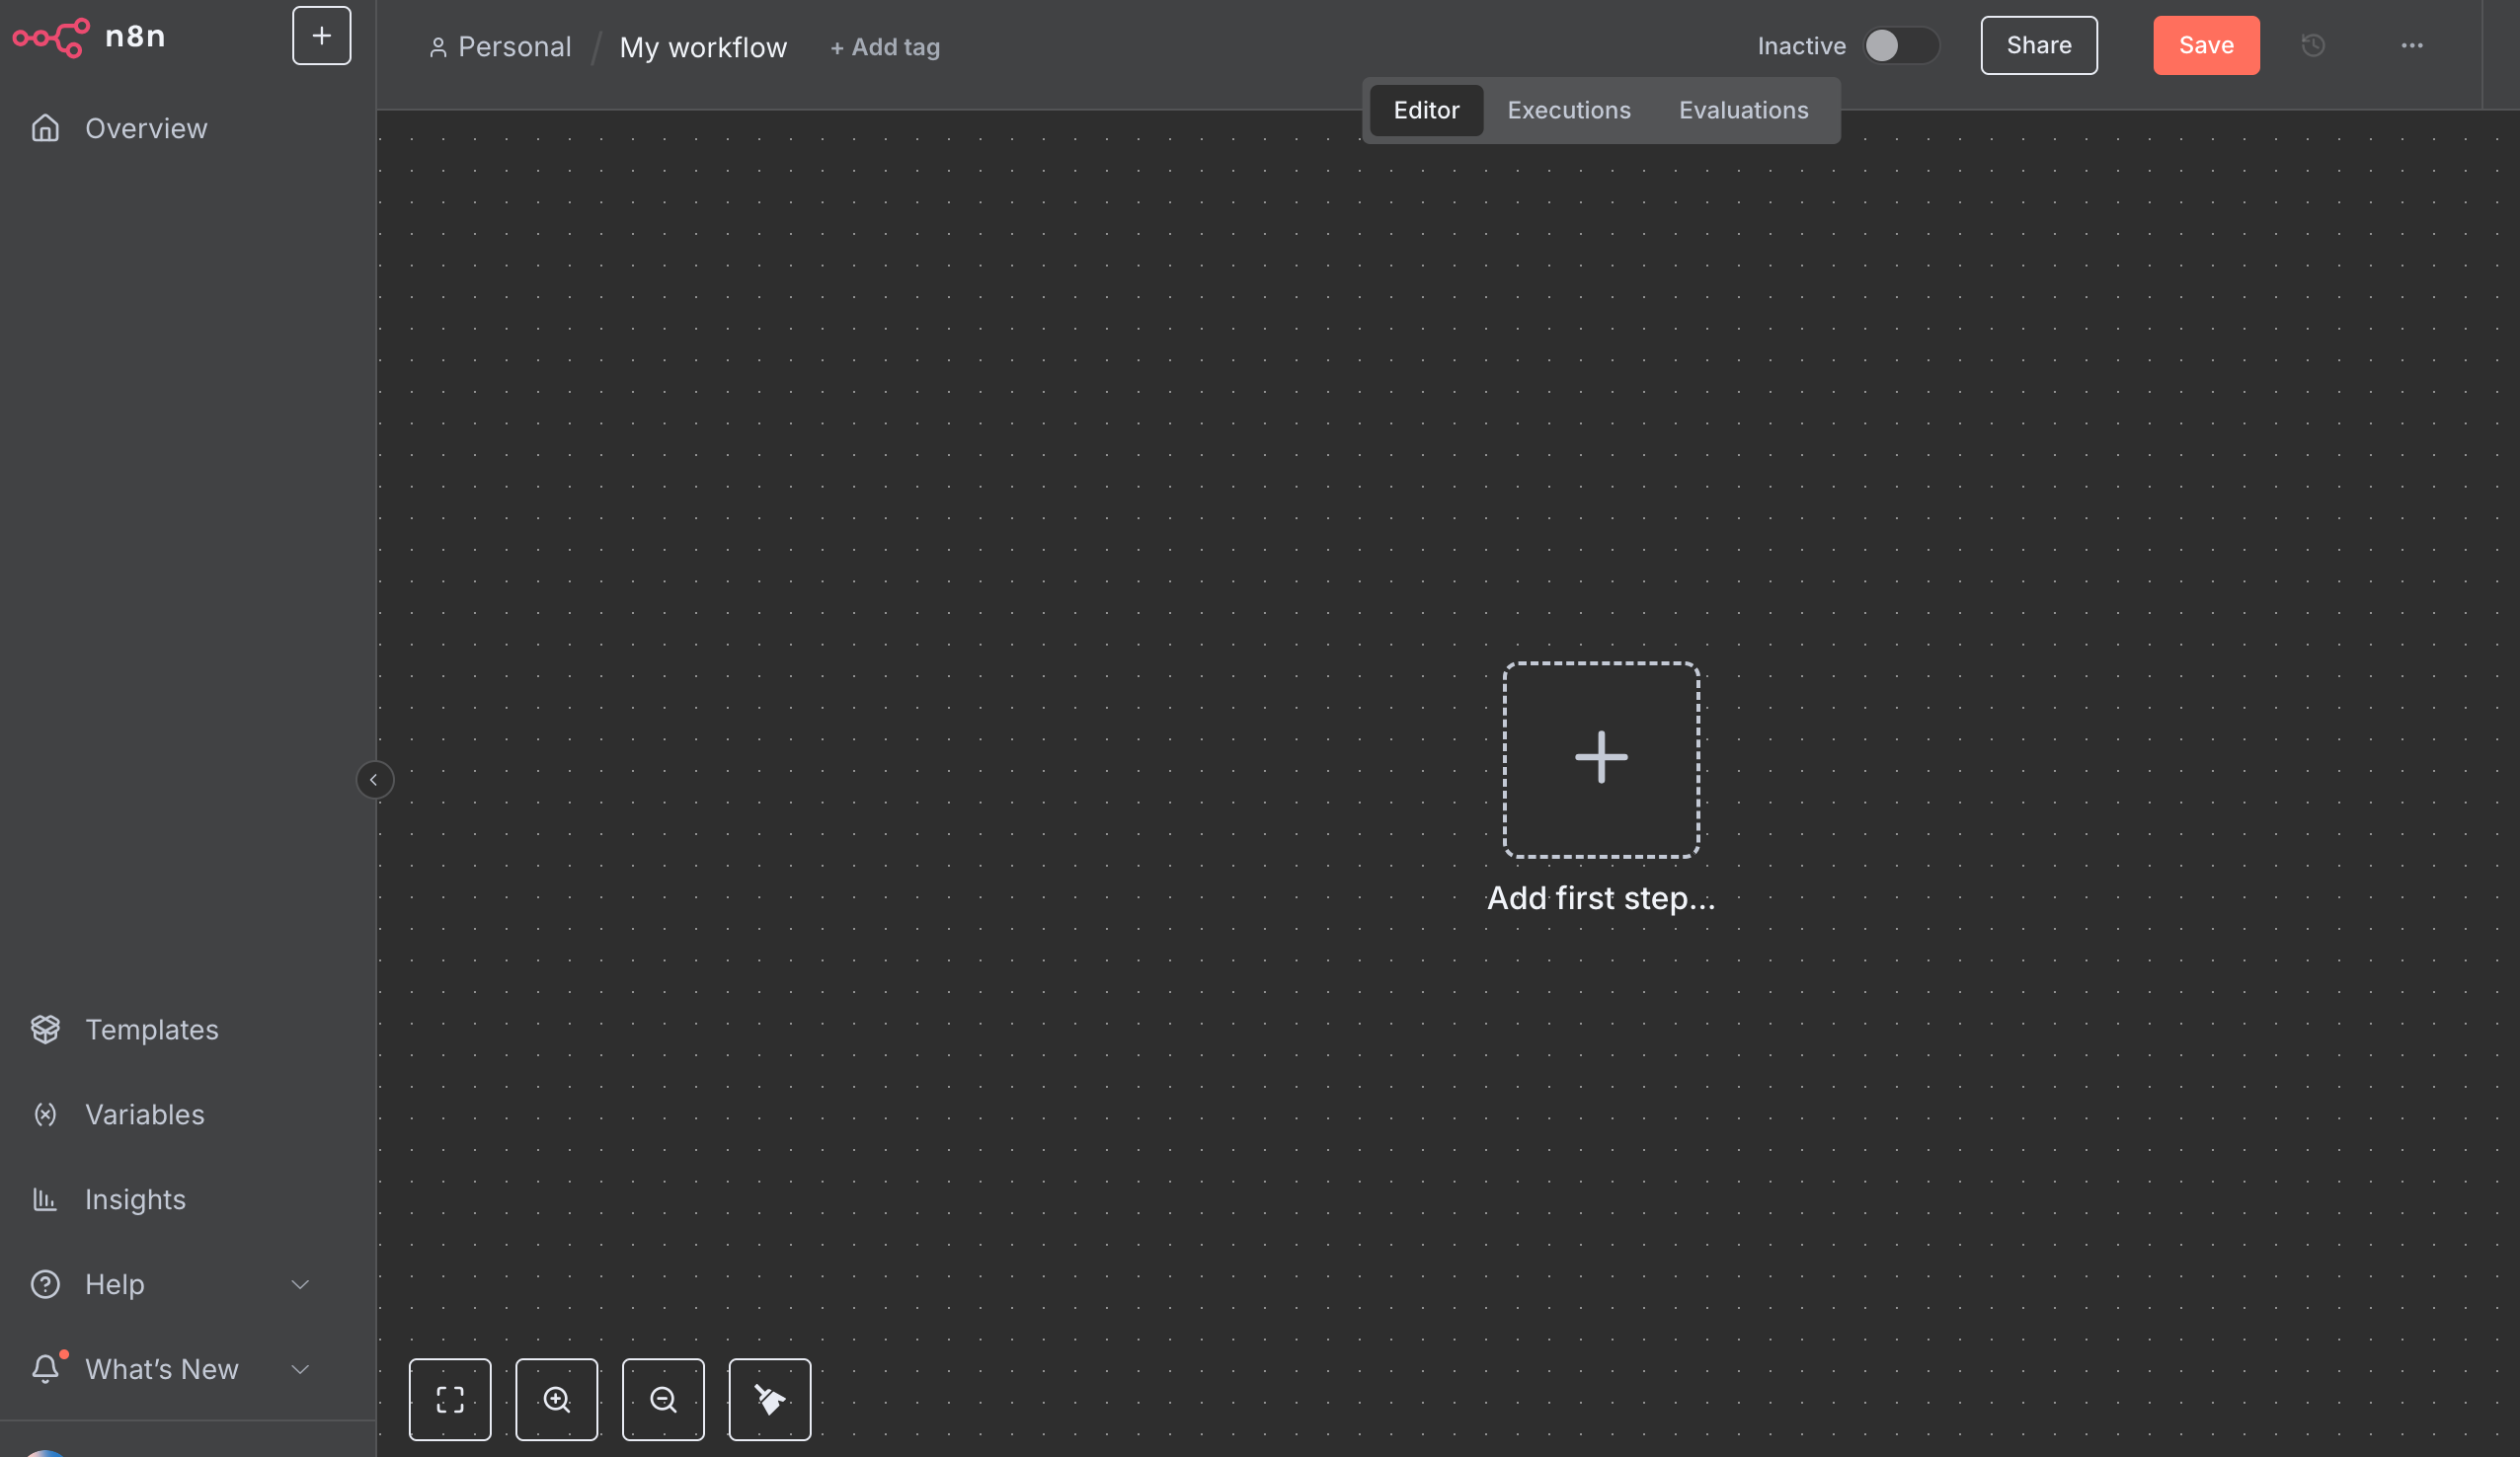Open workflow history clock icon
The height and width of the screenshot is (1457, 2520).
2312,45
